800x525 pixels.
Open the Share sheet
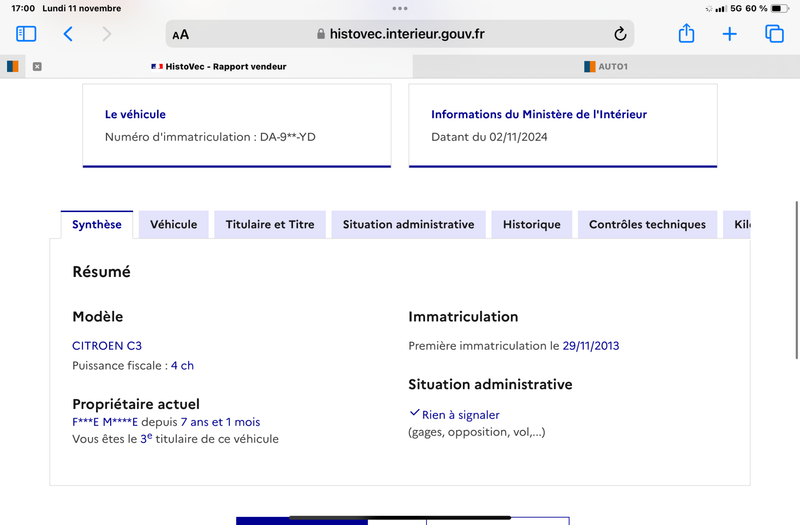tap(686, 33)
